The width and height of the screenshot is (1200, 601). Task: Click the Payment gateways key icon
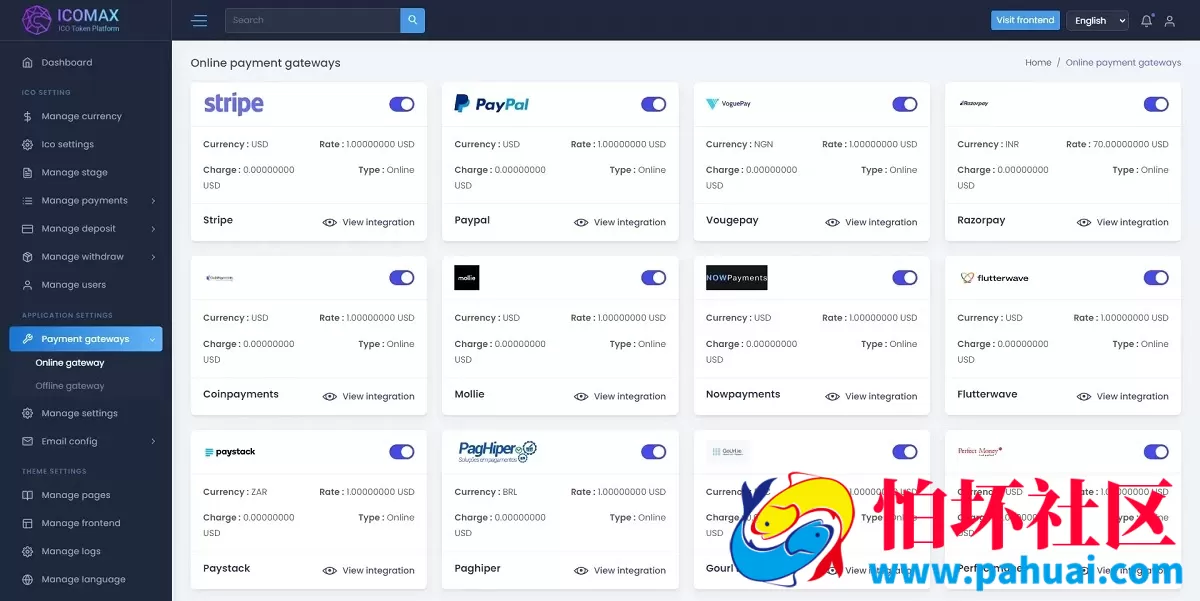point(27,339)
